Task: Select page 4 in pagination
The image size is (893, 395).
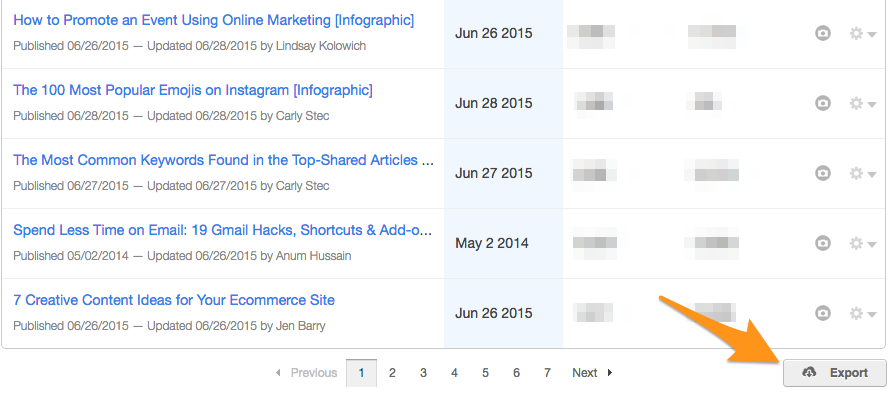Action: click(454, 373)
